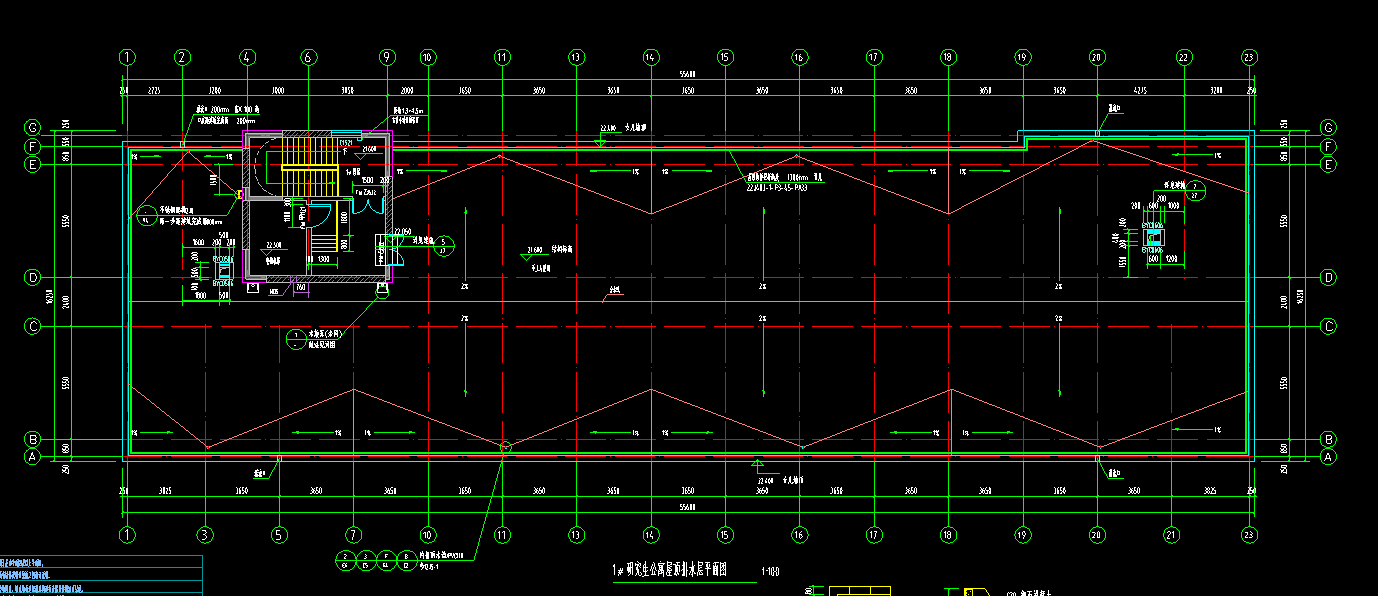Click grid axis bubble 2
1378x596 pixels.
(182, 58)
